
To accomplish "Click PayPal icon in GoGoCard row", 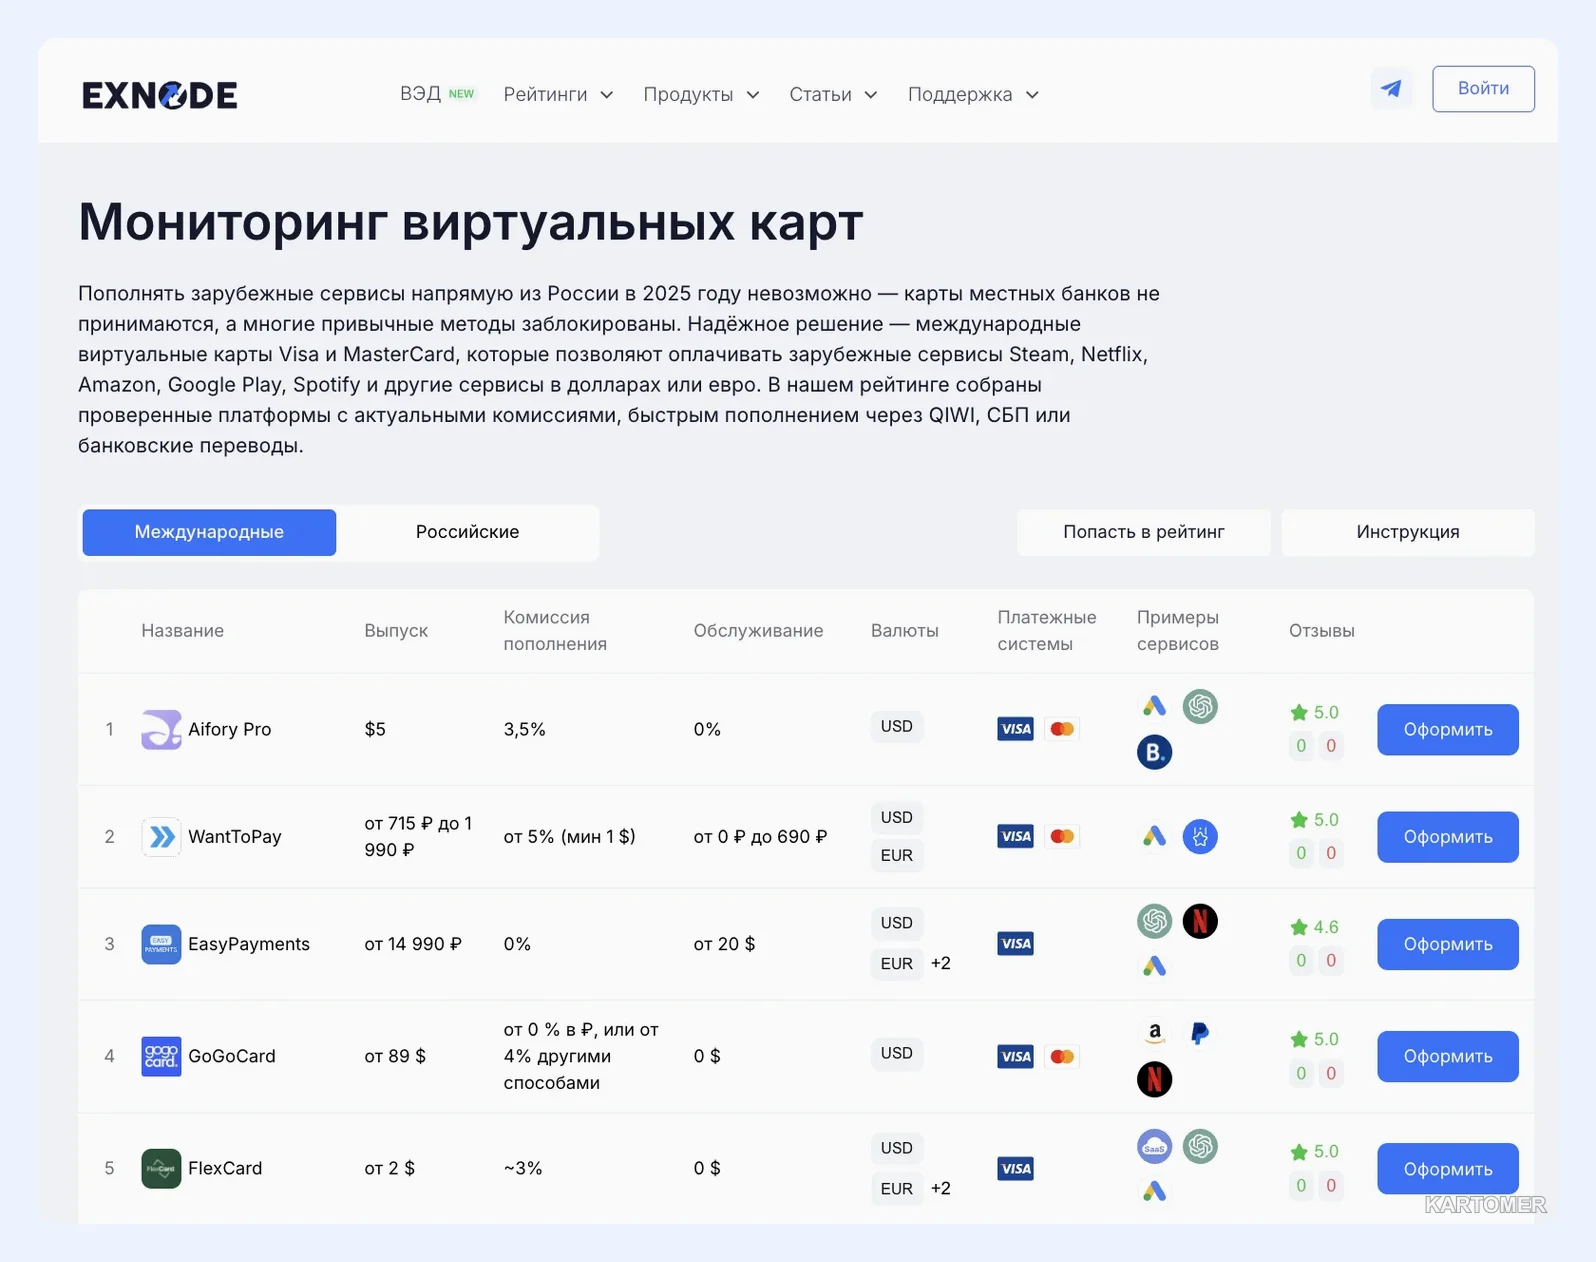I will (x=1200, y=1033).
